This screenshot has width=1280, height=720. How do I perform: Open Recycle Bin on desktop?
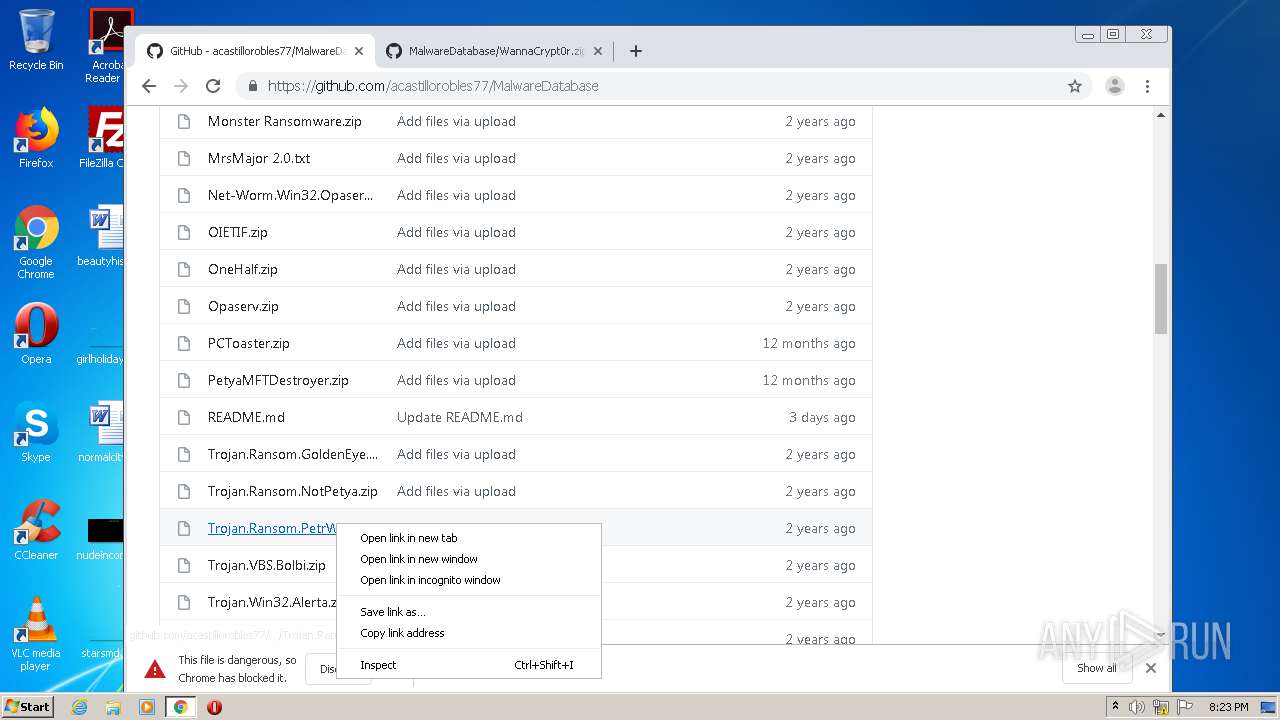[35, 41]
